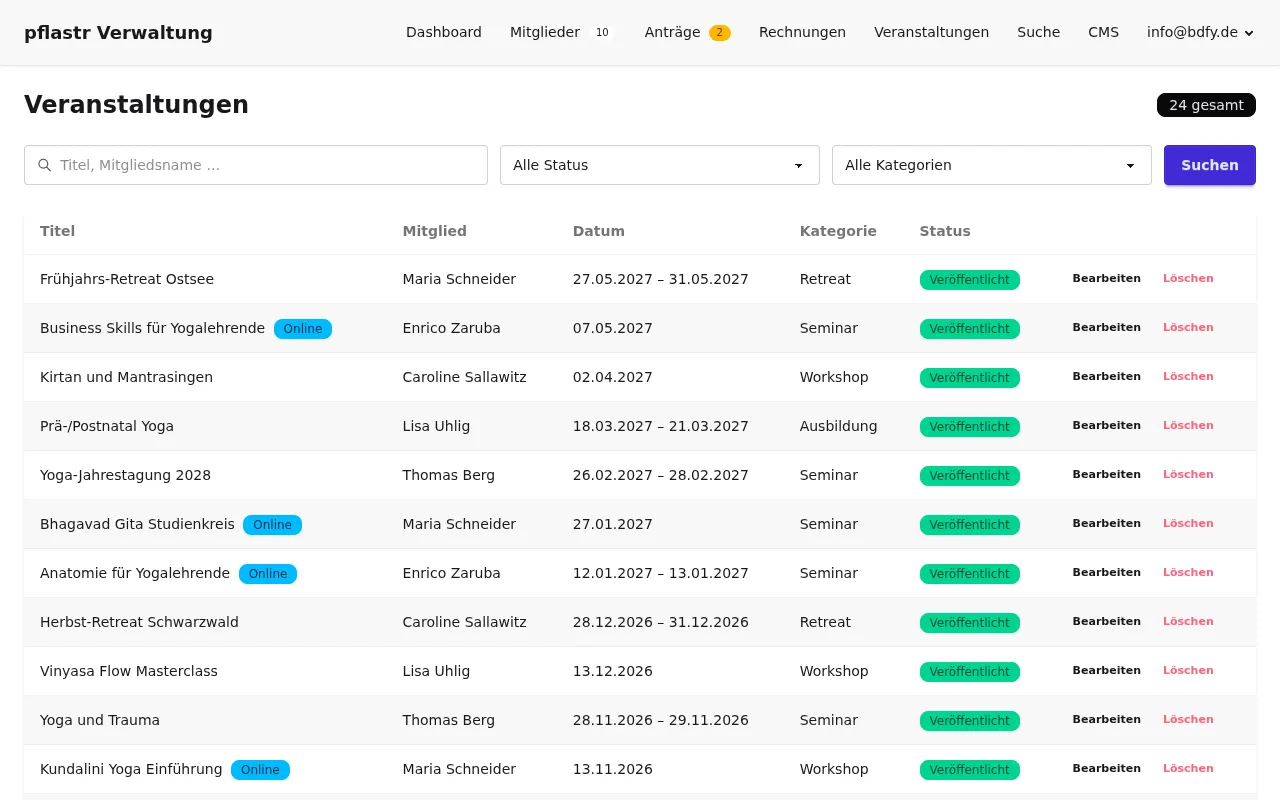The height and width of the screenshot is (800, 1280).
Task: Open the Rechnungen menu item
Action: (x=802, y=32)
